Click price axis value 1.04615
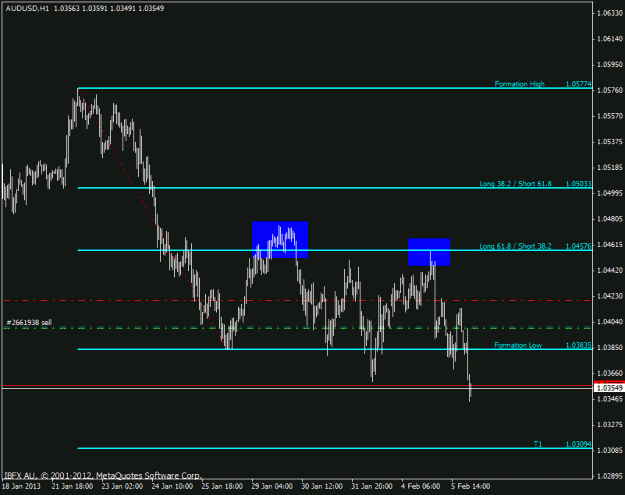The height and width of the screenshot is (495, 625). [x=610, y=244]
